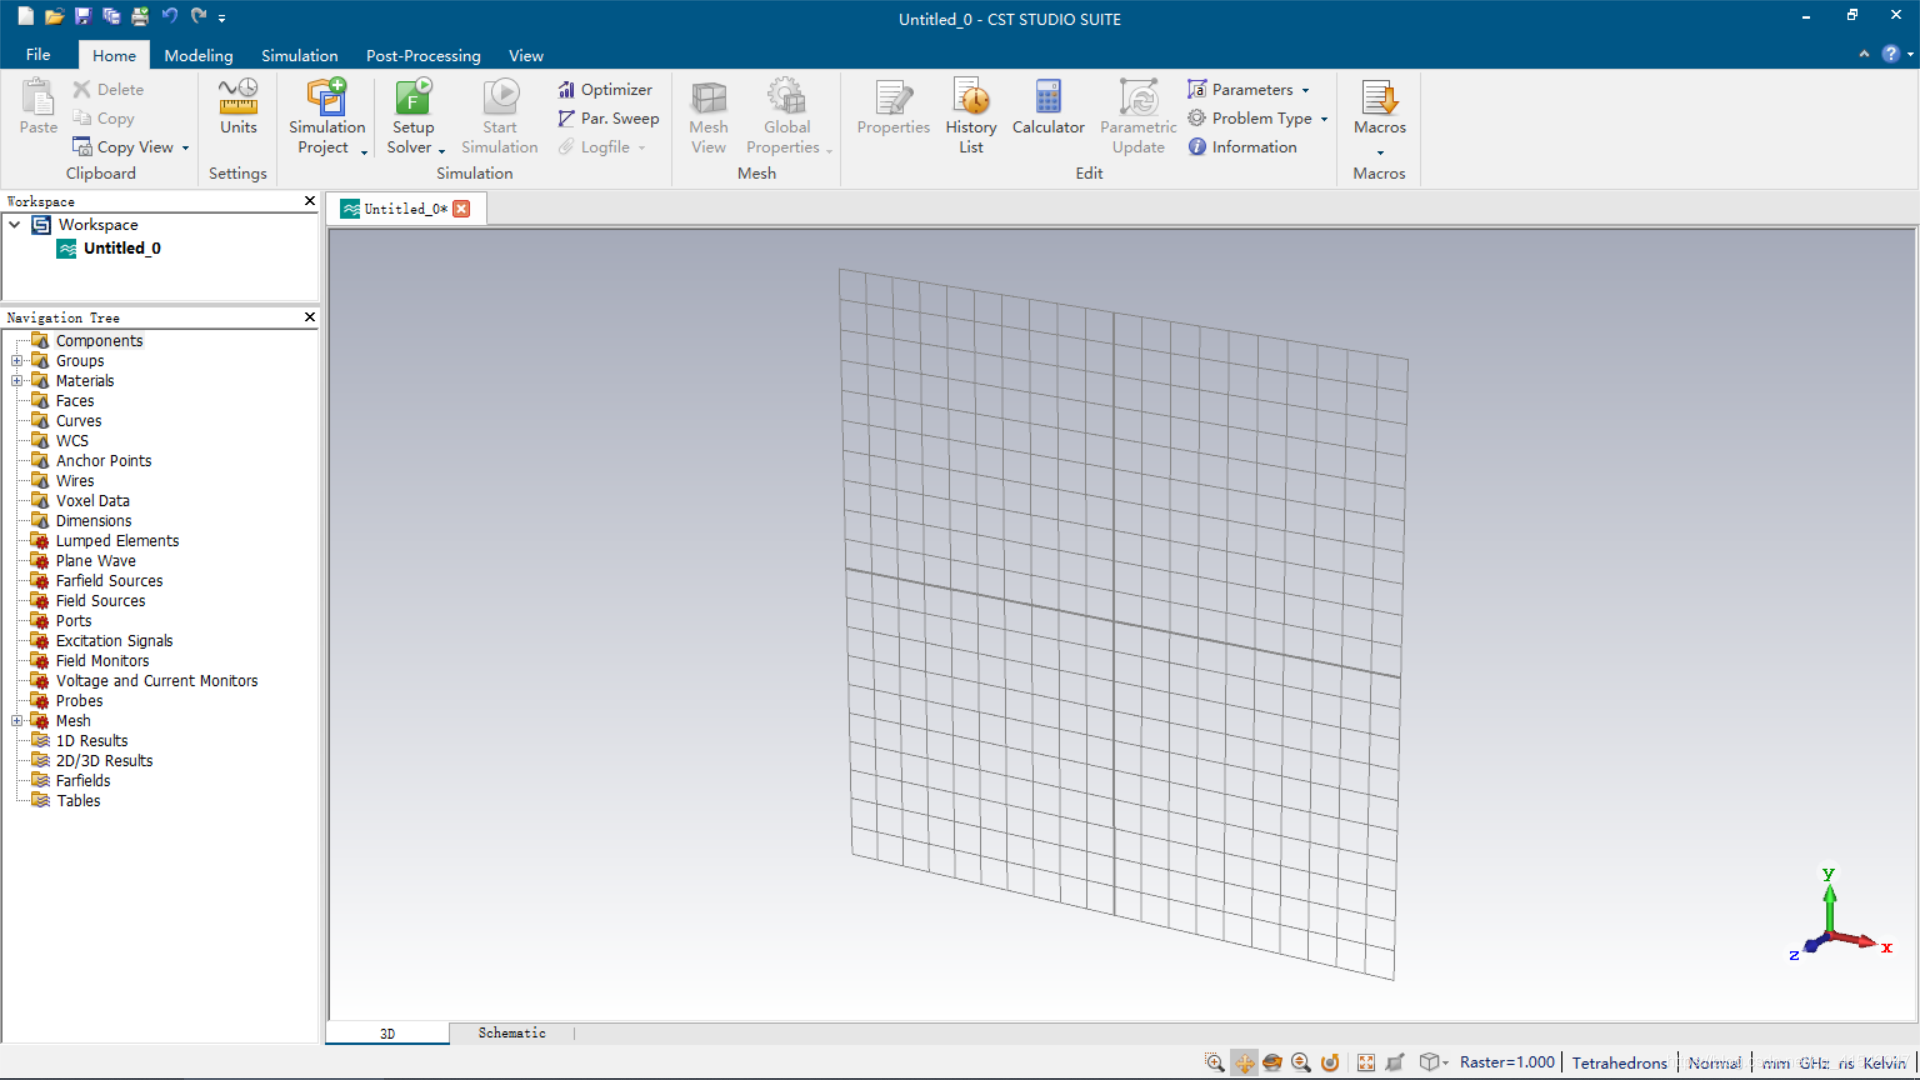Activate zoom tool in status bar

(x=1214, y=1062)
